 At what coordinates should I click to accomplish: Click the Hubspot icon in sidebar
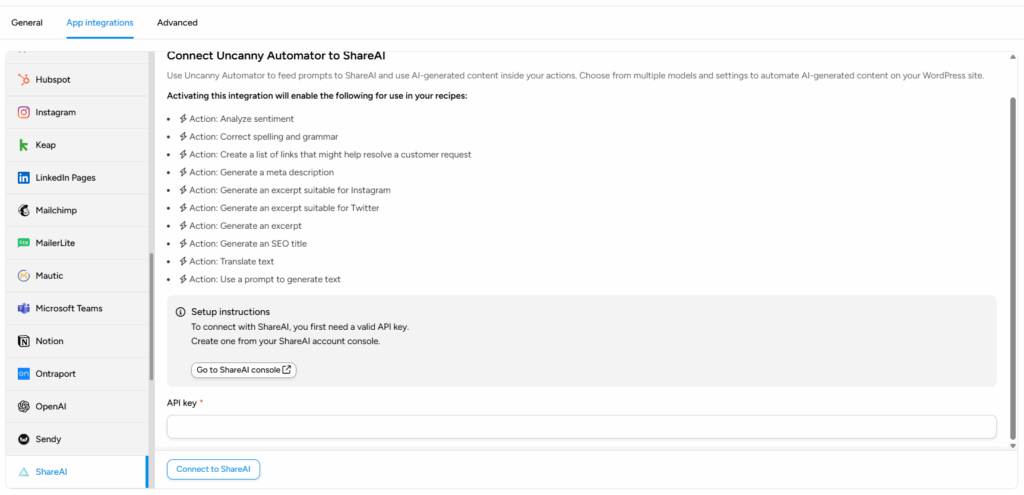pyautogui.click(x=24, y=80)
